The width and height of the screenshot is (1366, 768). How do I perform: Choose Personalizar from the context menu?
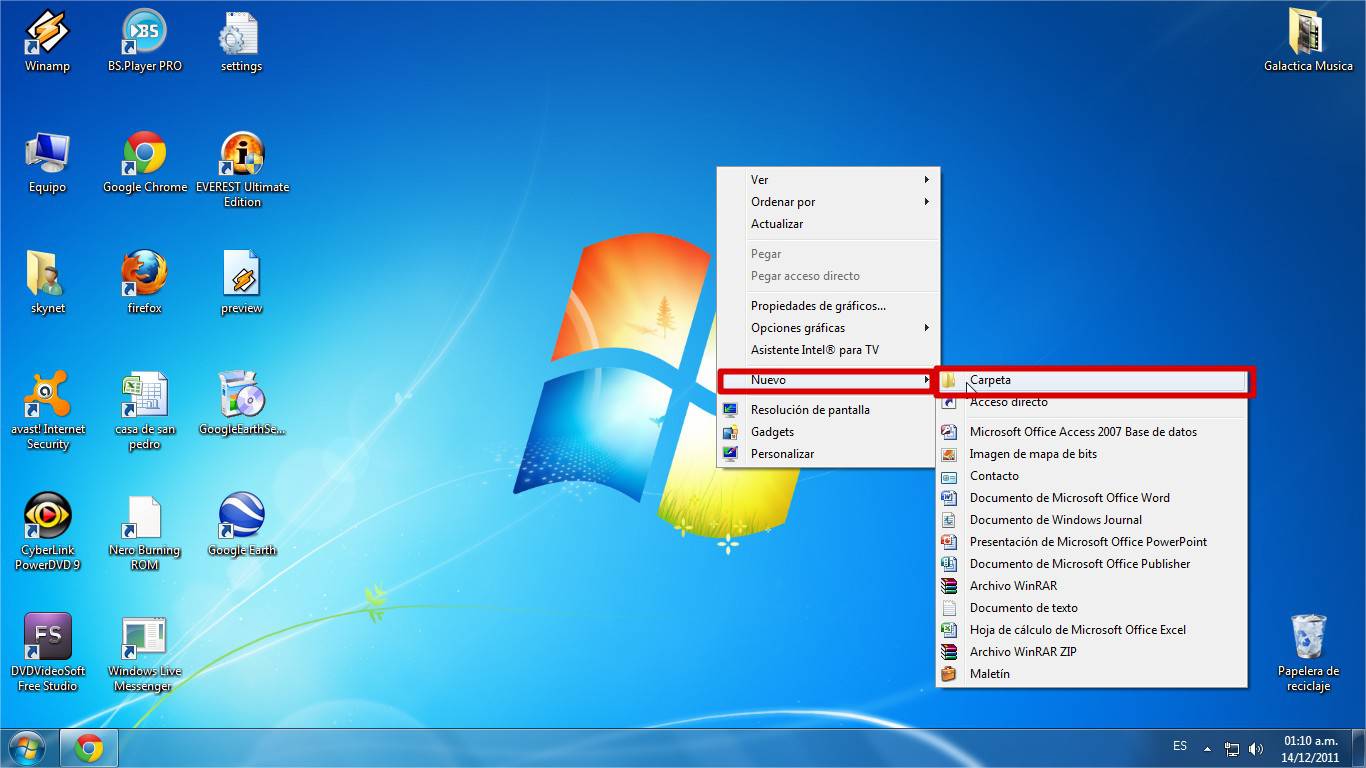point(782,454)
